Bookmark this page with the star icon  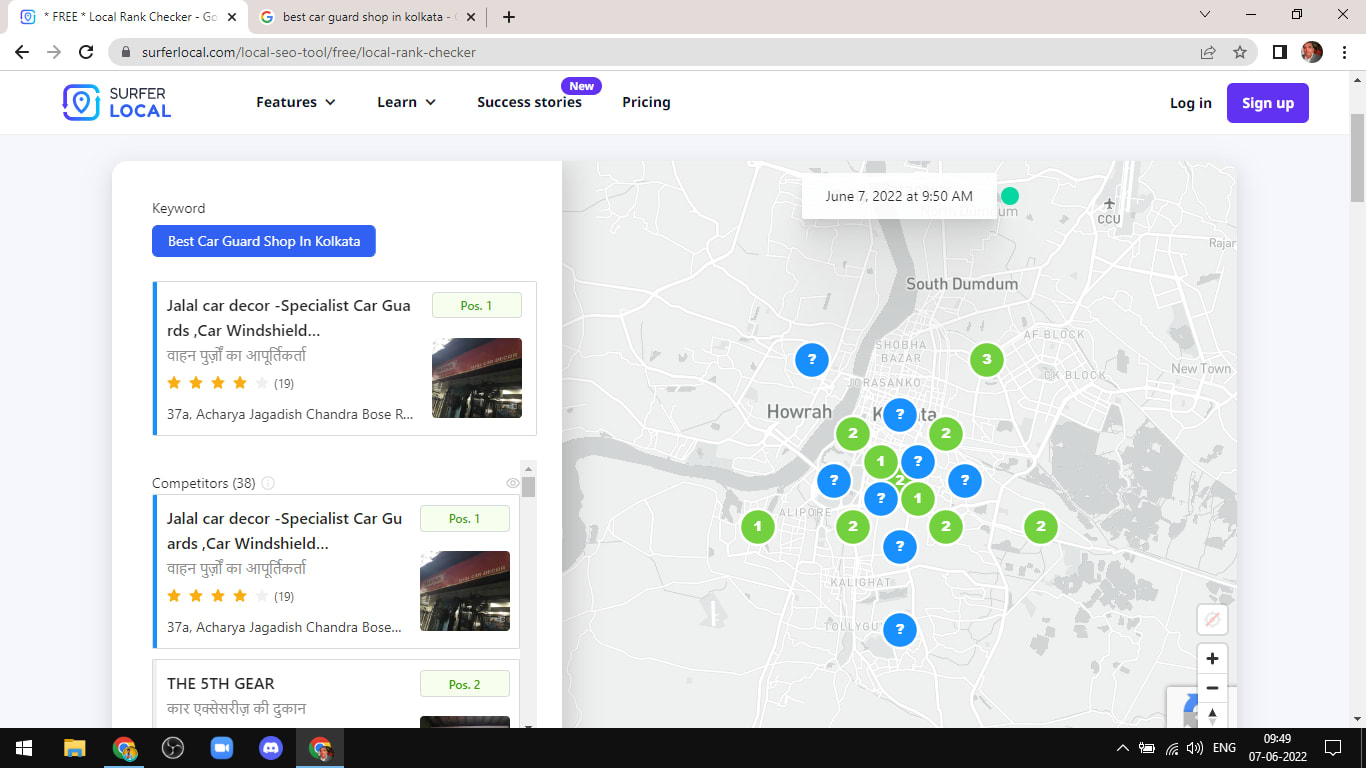(1240, 52)
